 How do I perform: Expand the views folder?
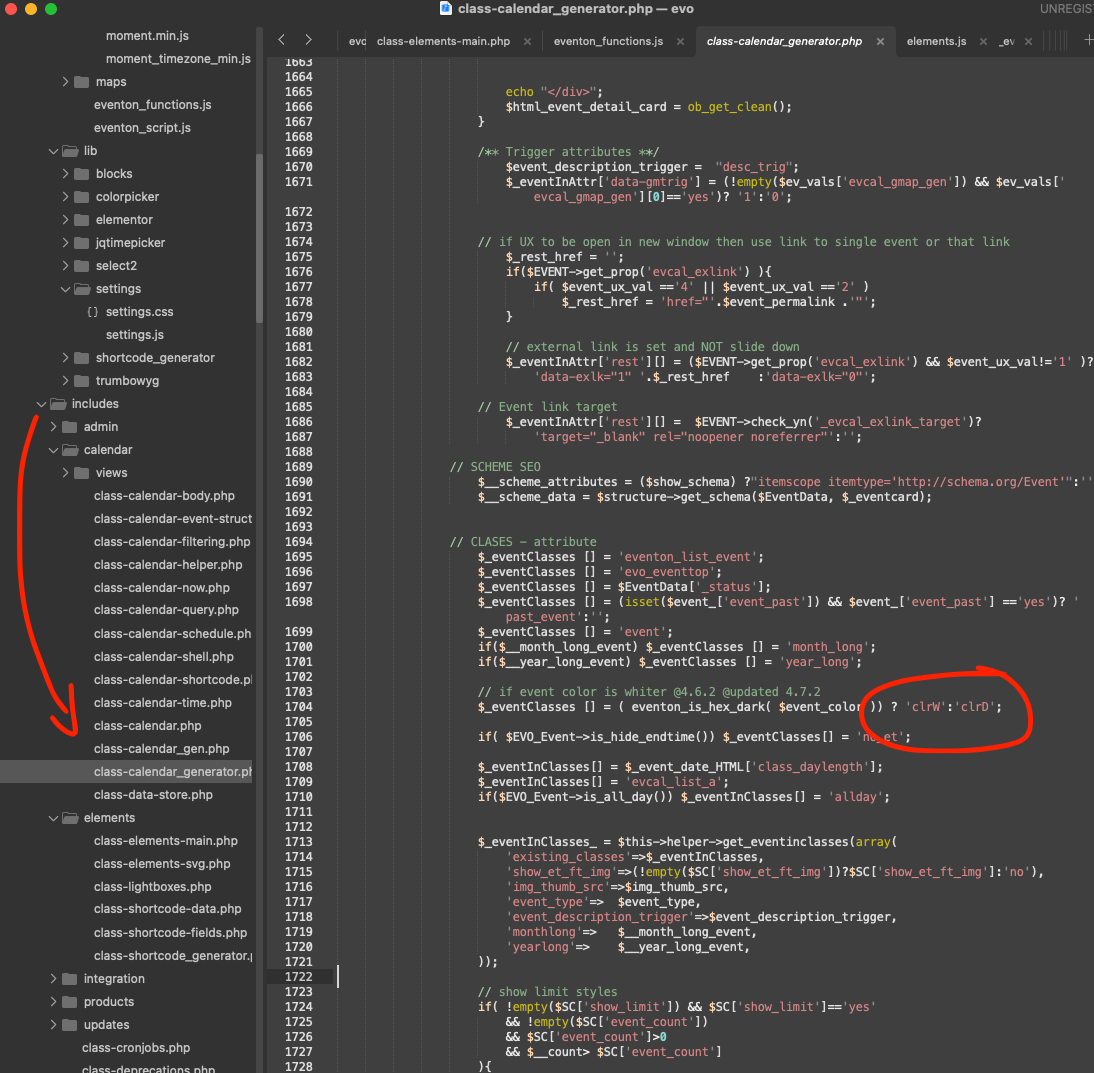[65, 473]
